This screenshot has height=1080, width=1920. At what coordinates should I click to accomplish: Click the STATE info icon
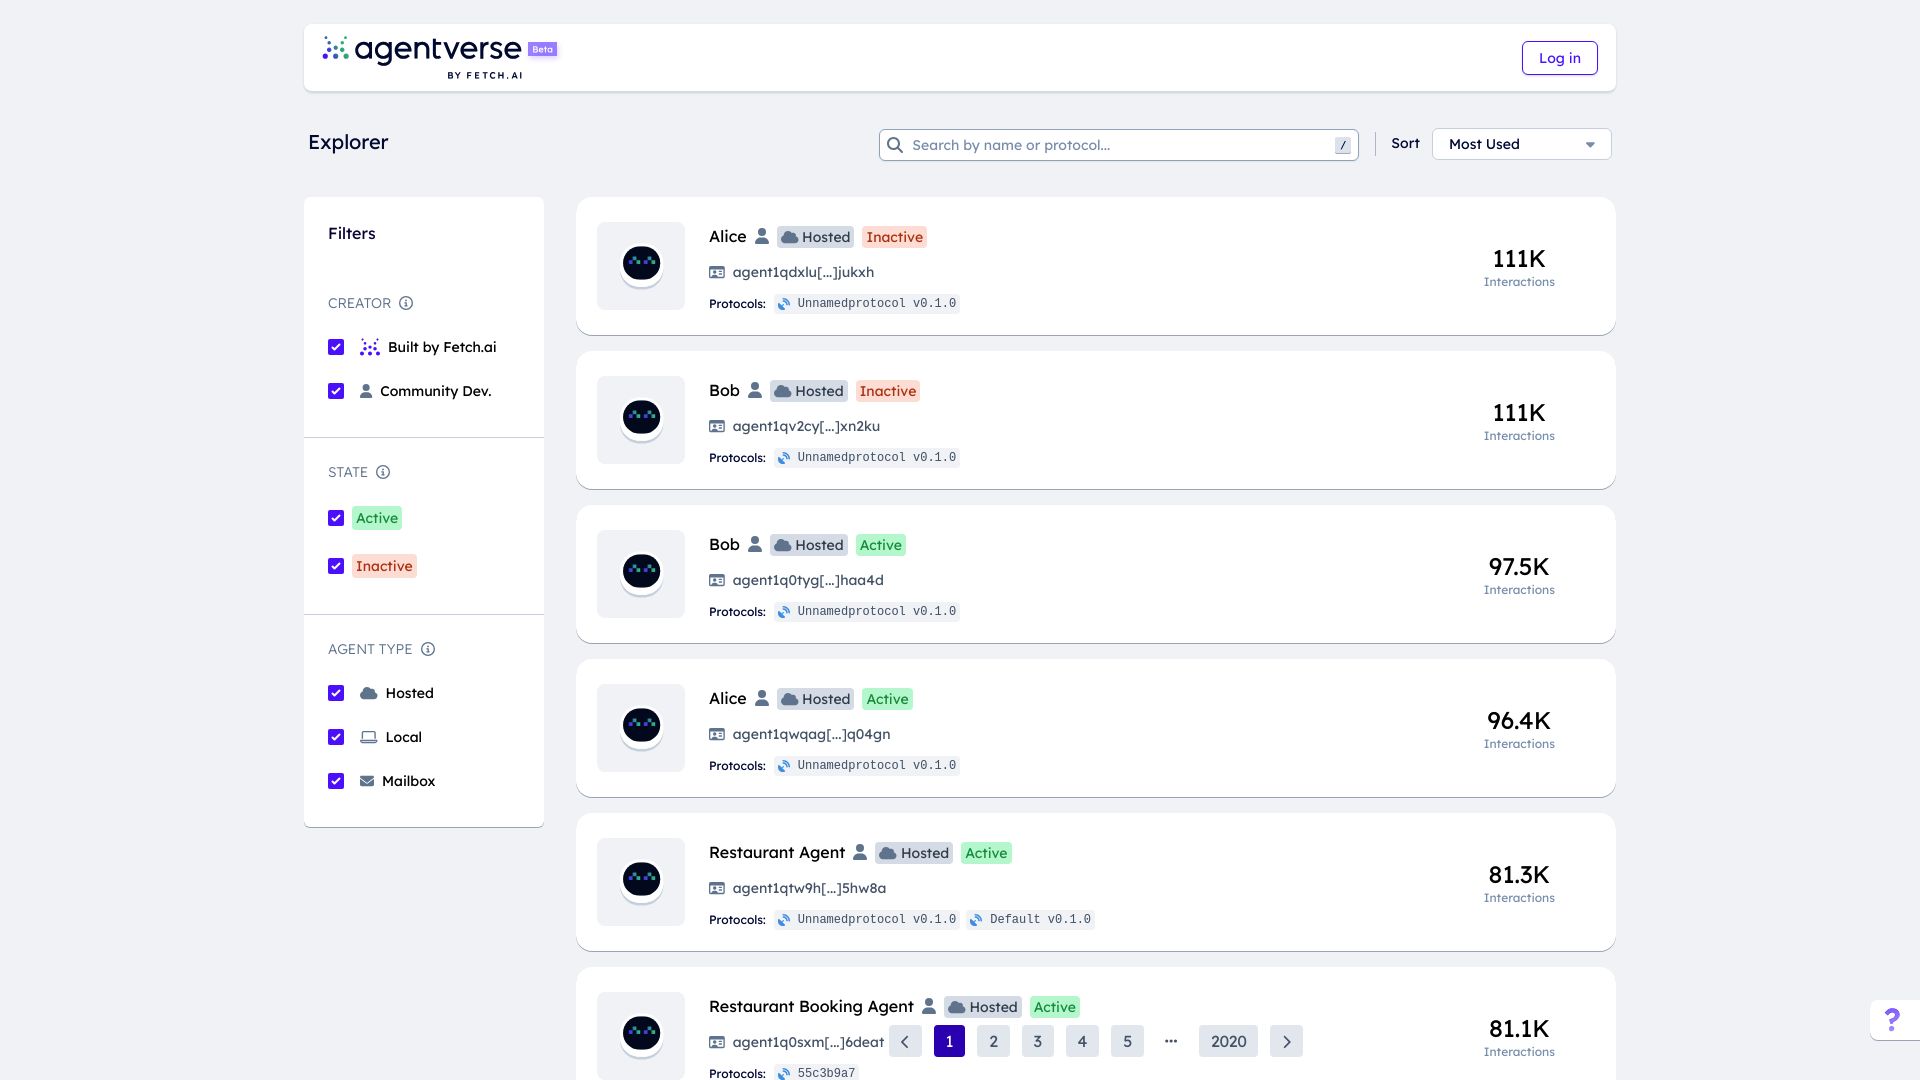click(383, 472)
